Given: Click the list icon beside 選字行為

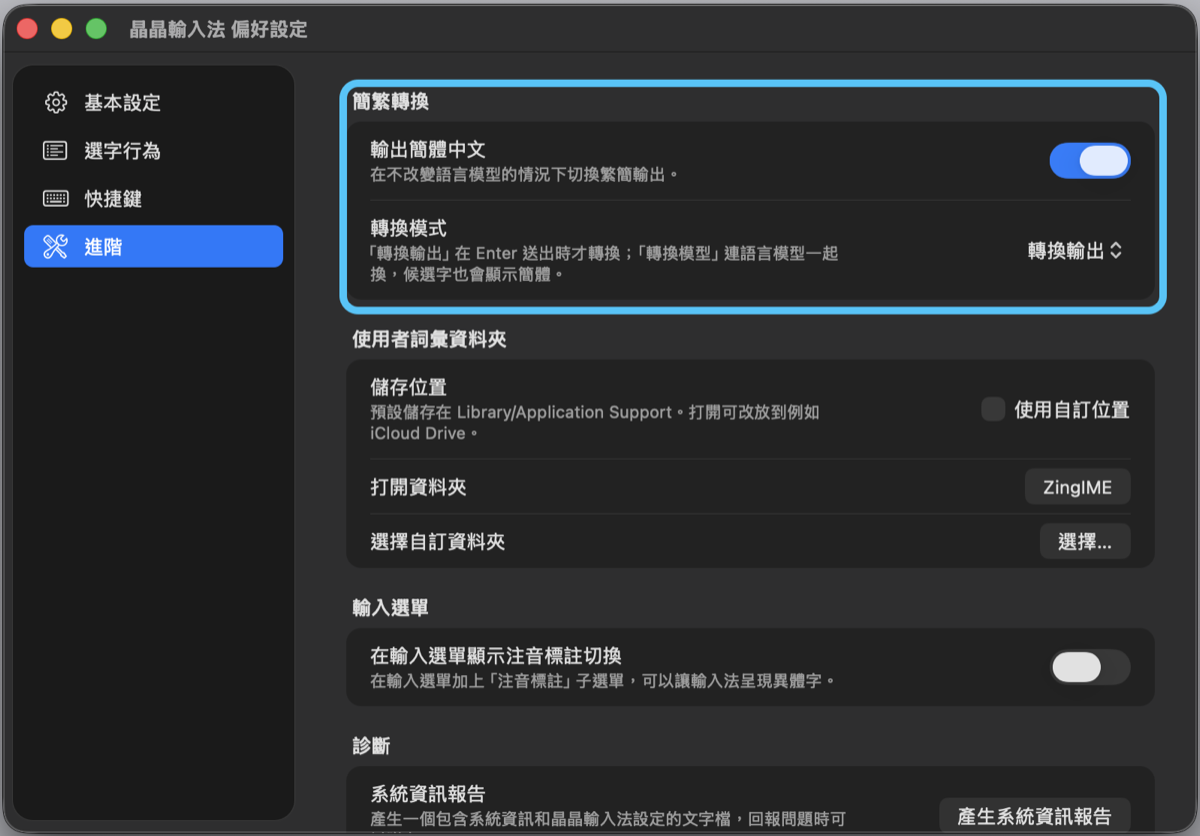Looking at the screenshot, I should coord(56,151).
